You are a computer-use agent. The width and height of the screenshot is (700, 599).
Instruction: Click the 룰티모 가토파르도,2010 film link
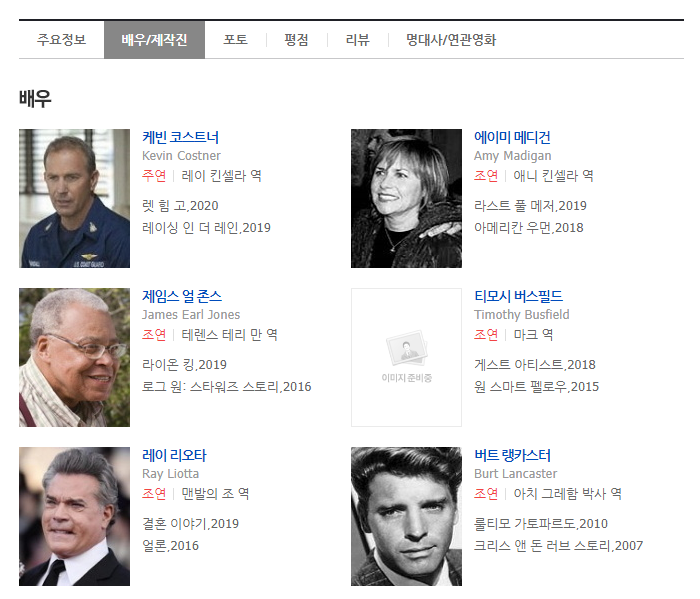click(x=540, y=523)
